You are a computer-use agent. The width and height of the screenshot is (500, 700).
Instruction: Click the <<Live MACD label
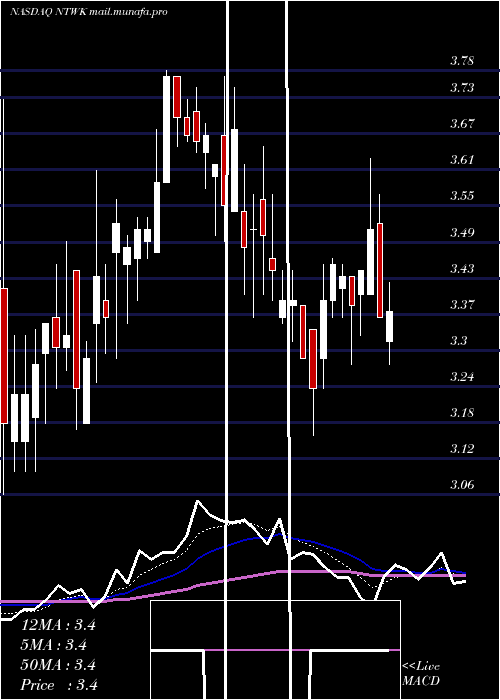[x=421, y=673]
